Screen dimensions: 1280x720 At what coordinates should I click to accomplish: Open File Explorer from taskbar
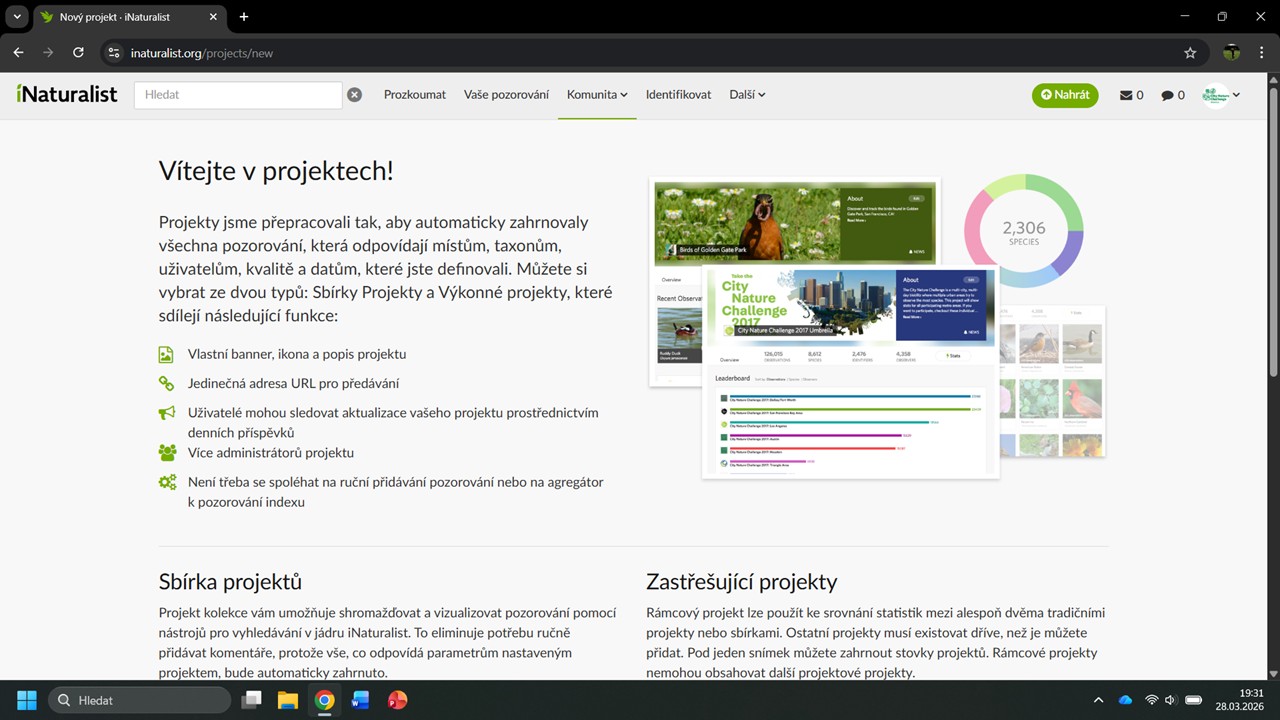pos(288,700)
